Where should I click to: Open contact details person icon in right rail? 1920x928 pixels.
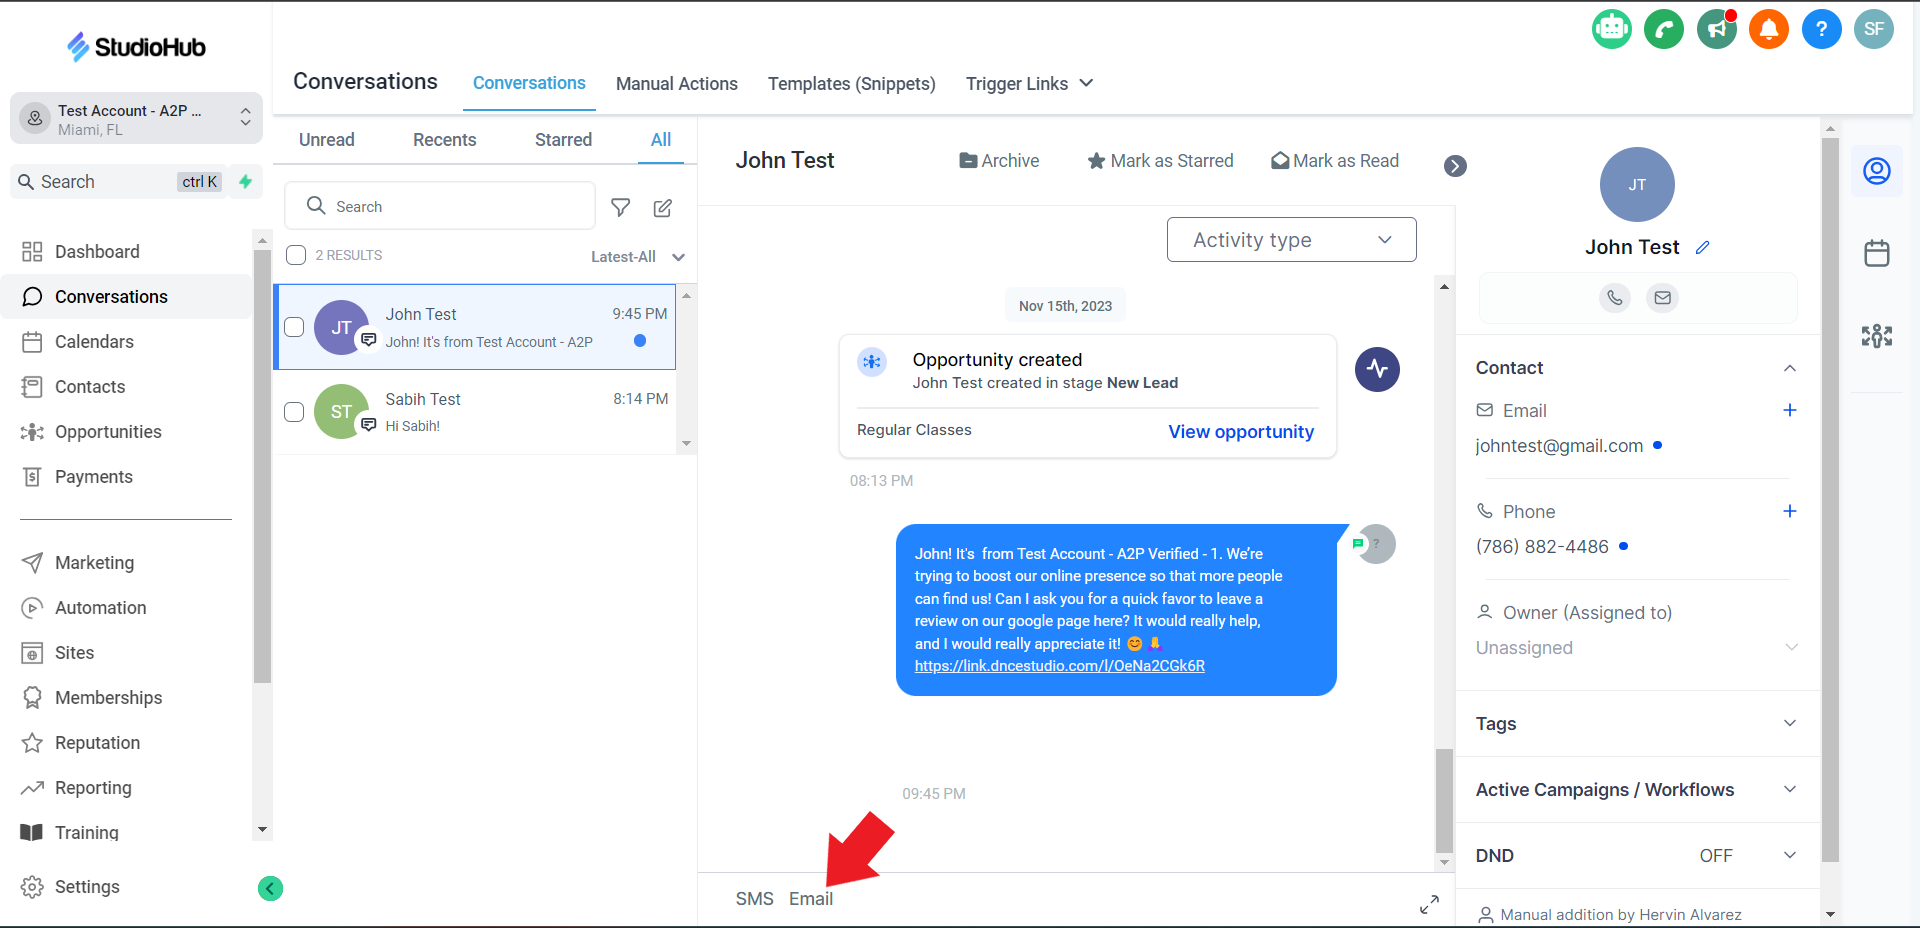click(x=1877, y=171)
